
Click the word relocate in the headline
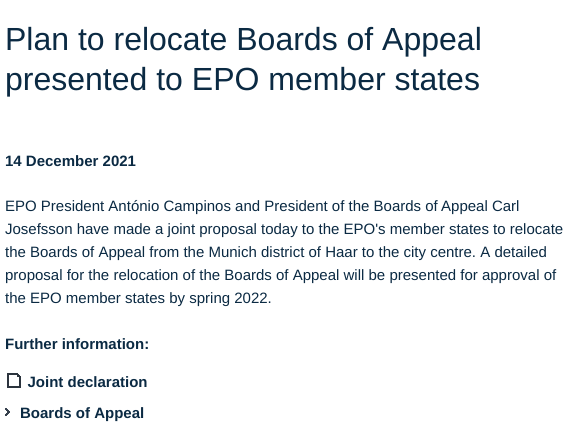tap(170, 39)
